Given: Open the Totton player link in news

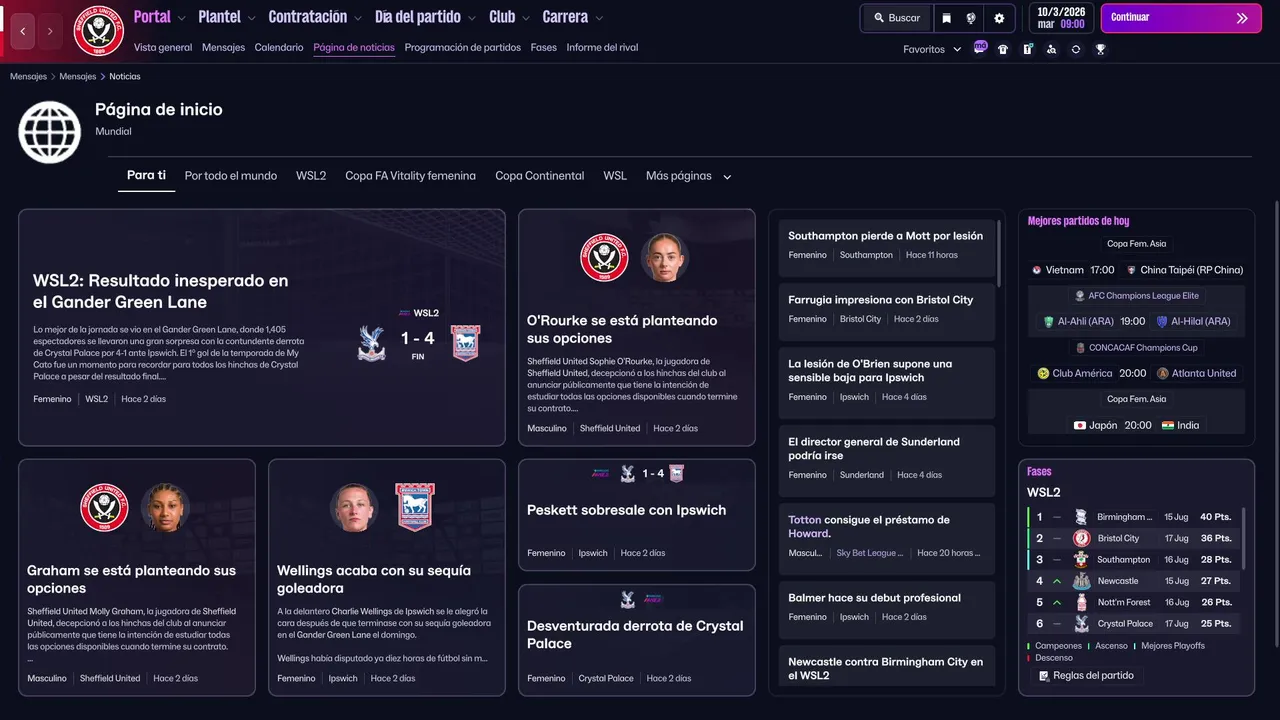Looking at the screenshot, I should [805, 520].
